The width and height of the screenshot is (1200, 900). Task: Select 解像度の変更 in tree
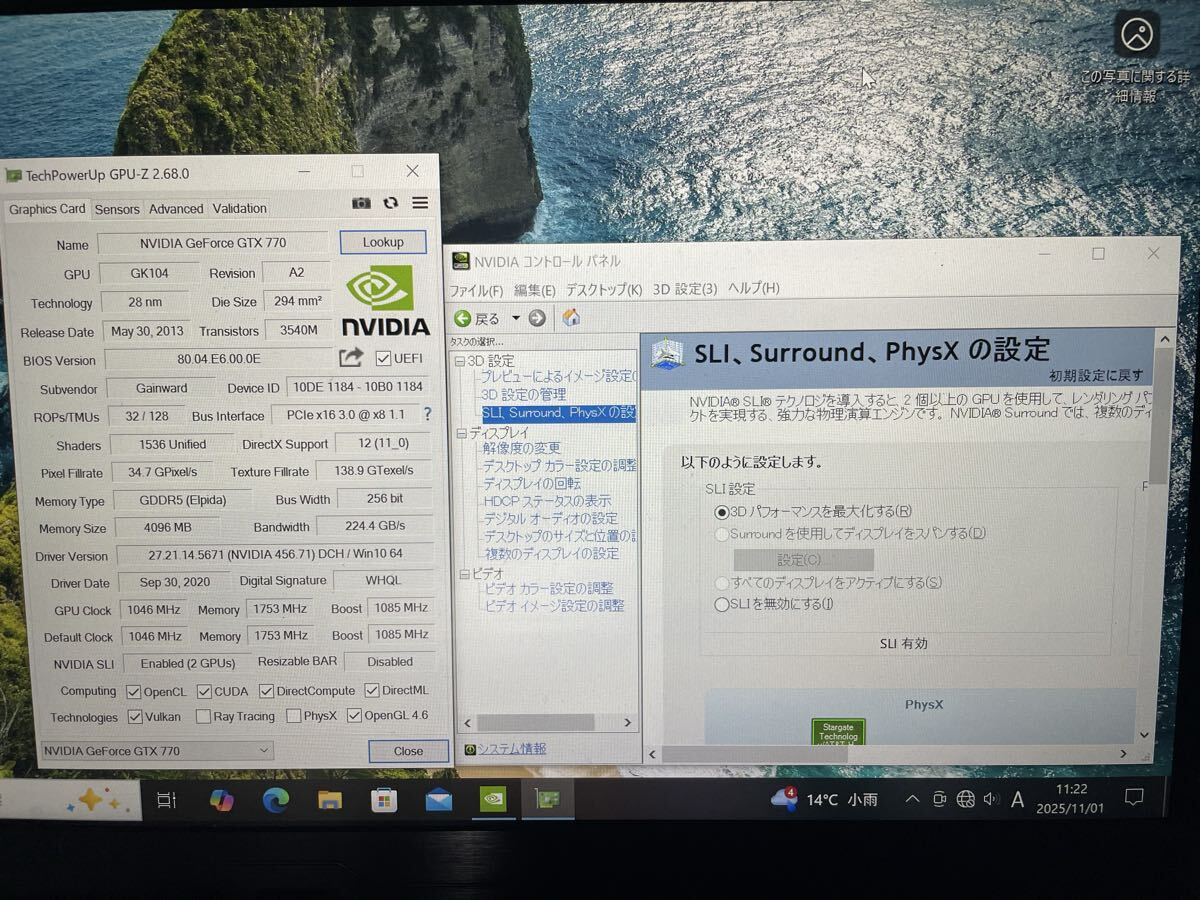tap(522, 448)
